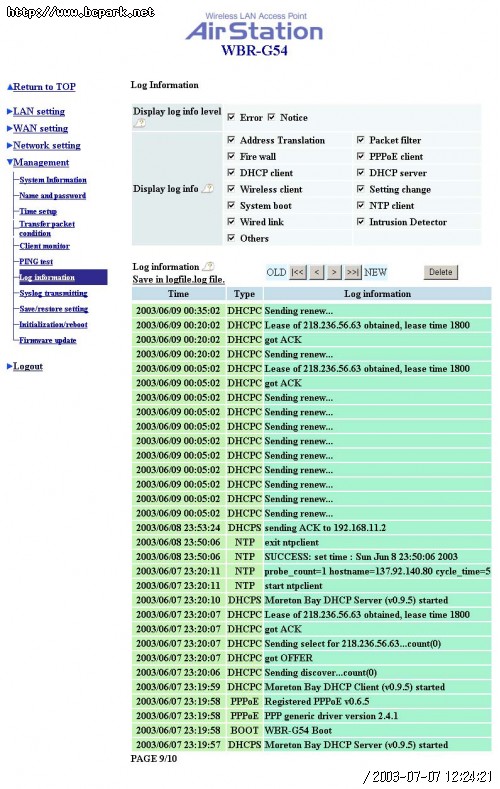Jump to newest log page button
This screenshot has width=500, height=789.
(353, 272)
